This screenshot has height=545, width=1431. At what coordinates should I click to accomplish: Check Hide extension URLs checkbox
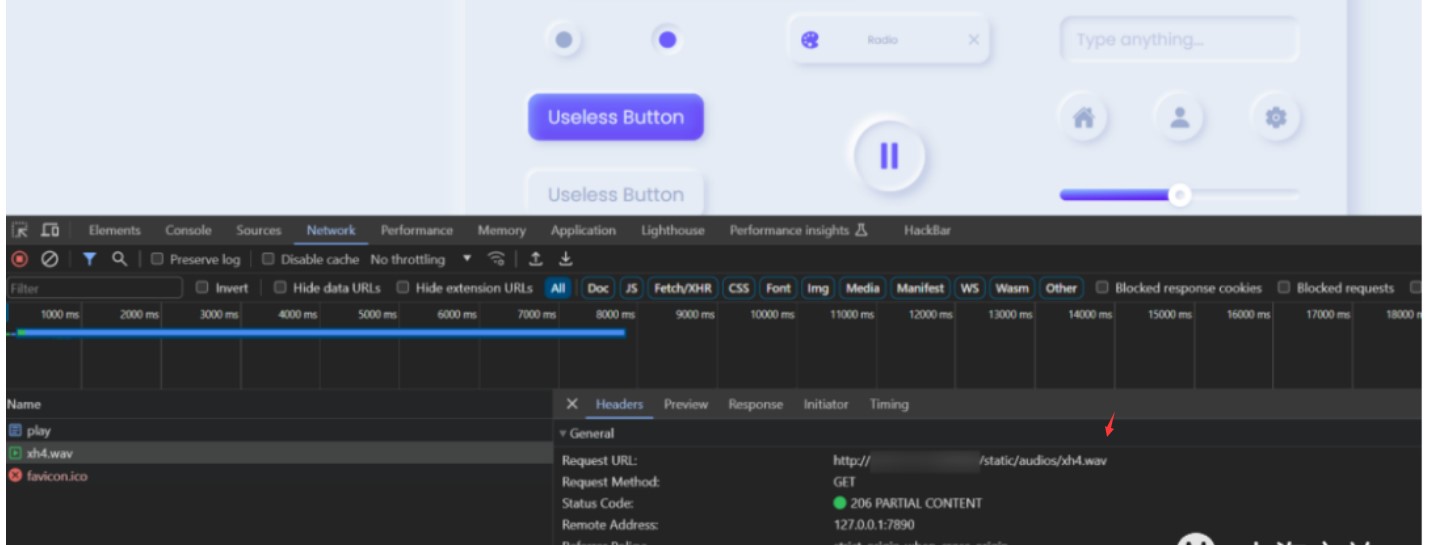[x=403, y=288]
